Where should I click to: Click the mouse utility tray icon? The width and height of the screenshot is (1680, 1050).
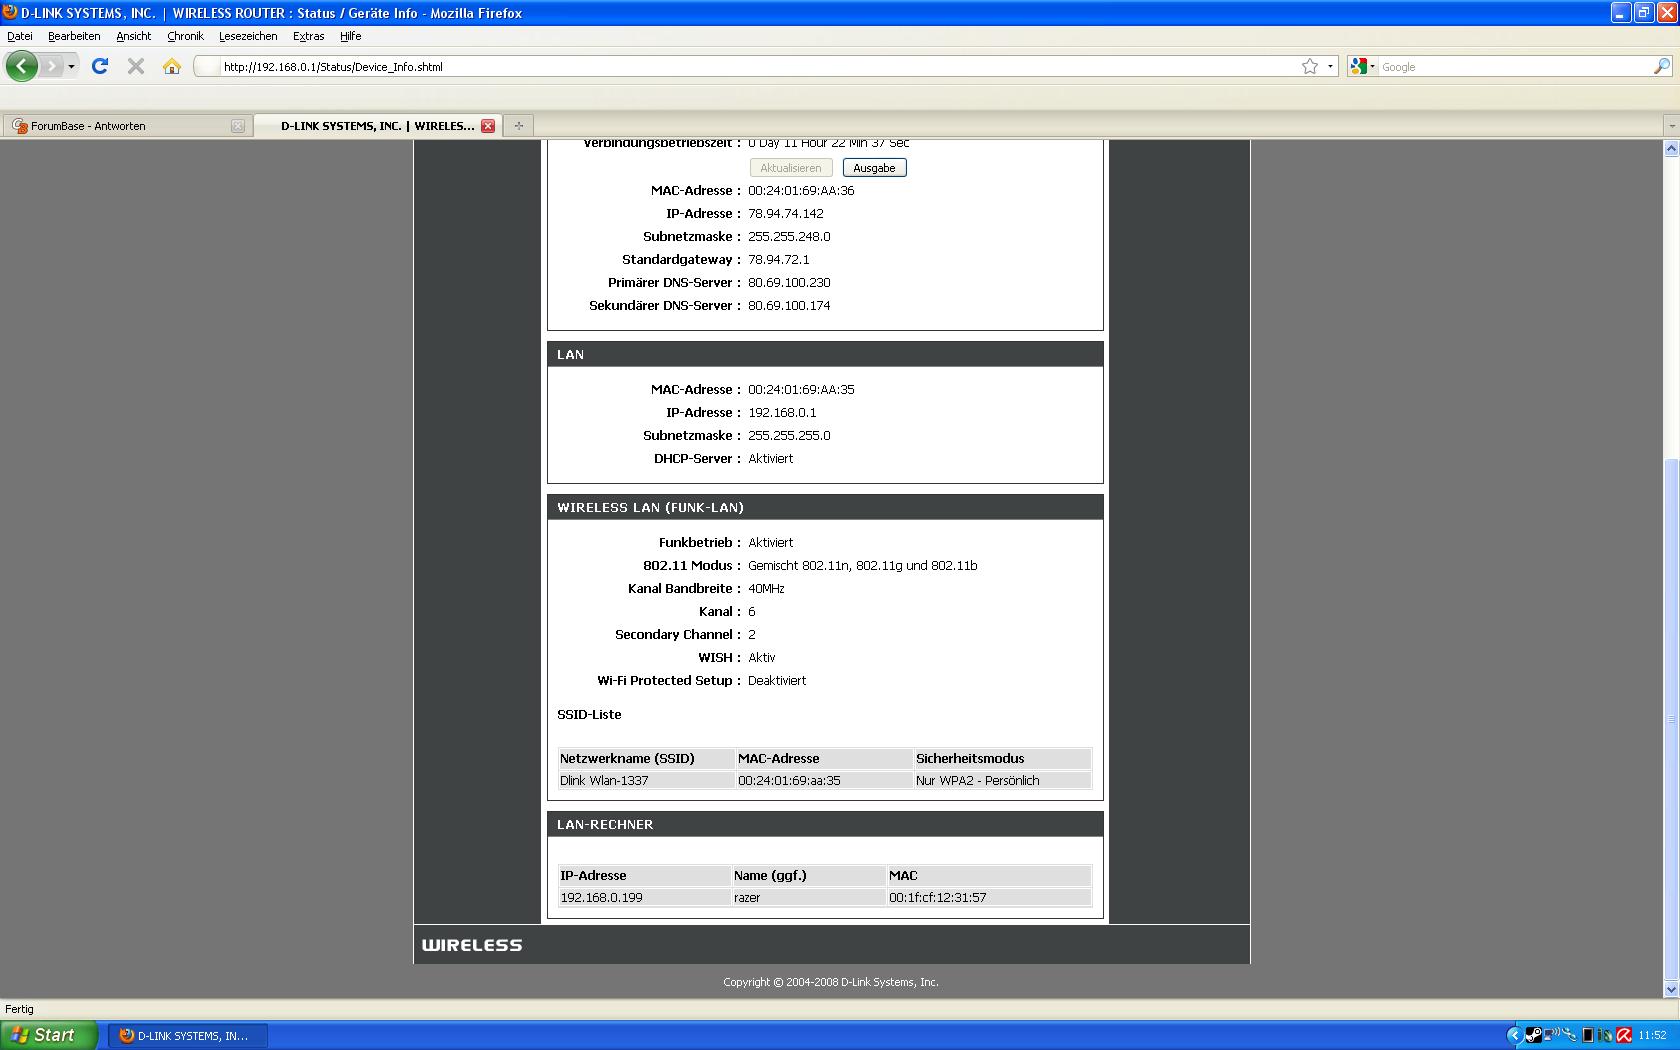pos(1605,1035)
